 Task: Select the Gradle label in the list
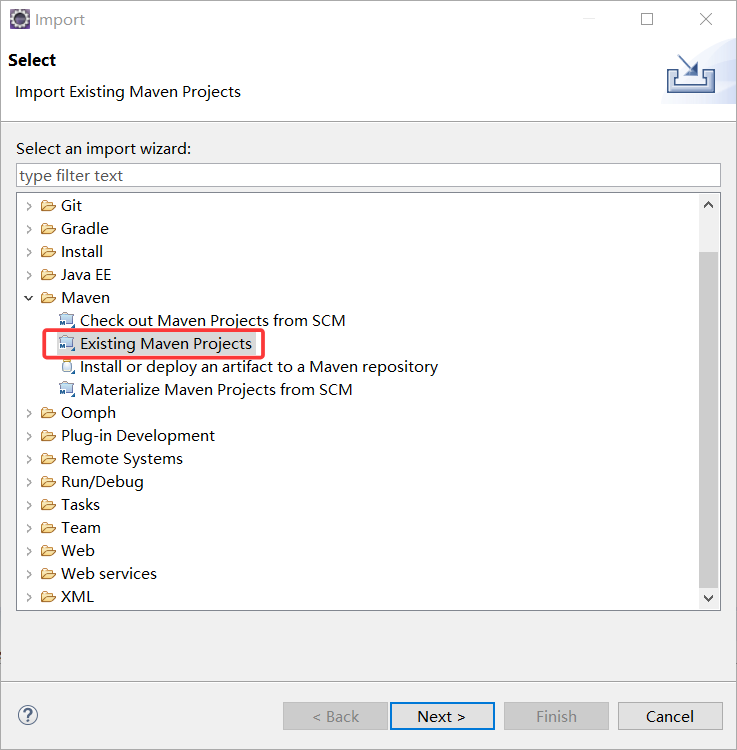(85, 229)
